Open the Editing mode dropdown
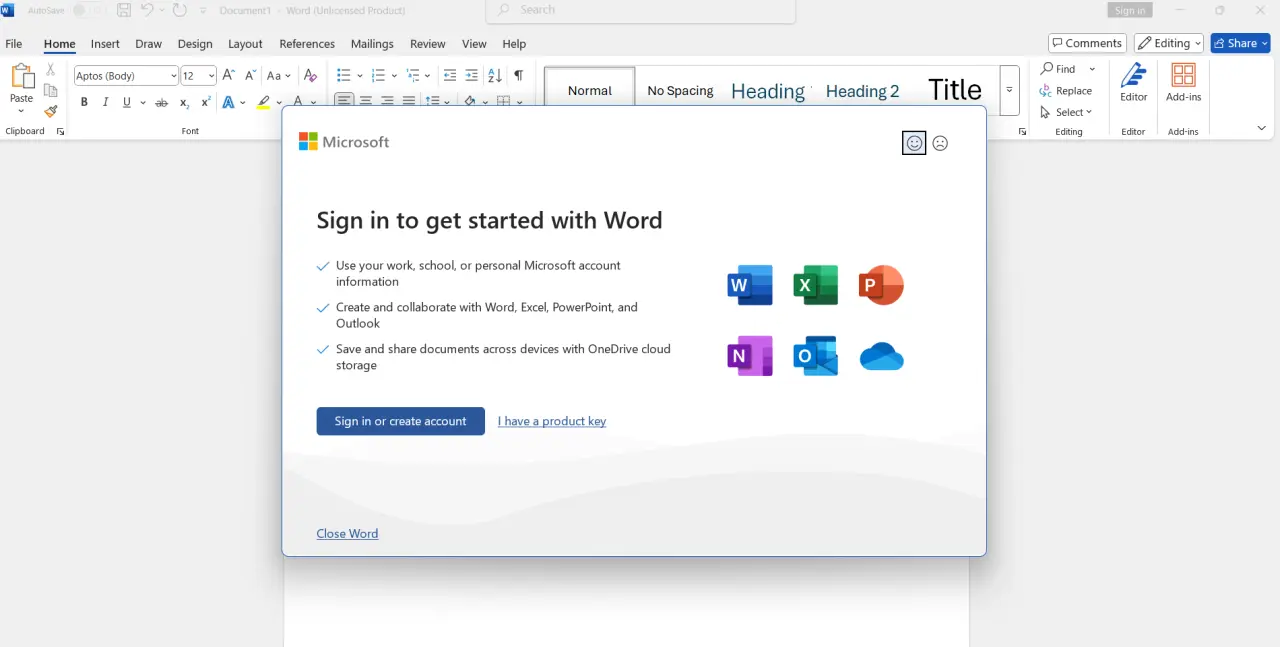 click(1168, 43)
